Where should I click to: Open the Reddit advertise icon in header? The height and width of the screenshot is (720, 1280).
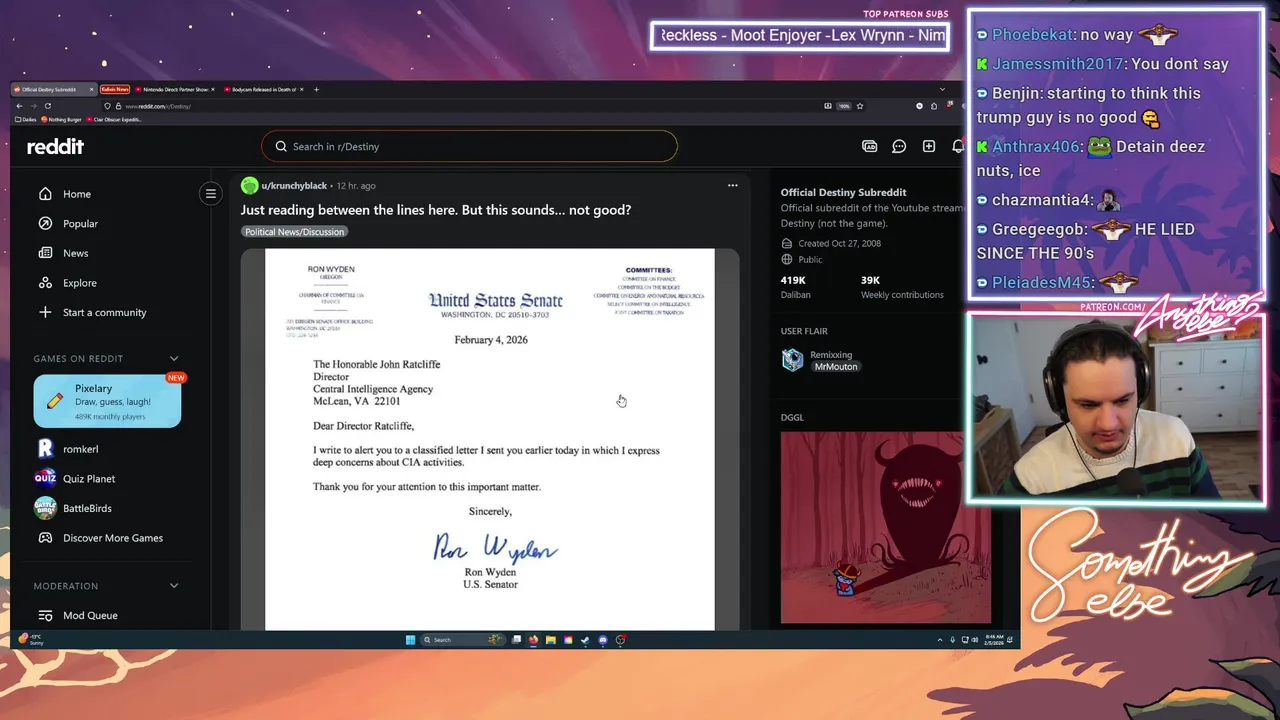(x=870, y=146)
